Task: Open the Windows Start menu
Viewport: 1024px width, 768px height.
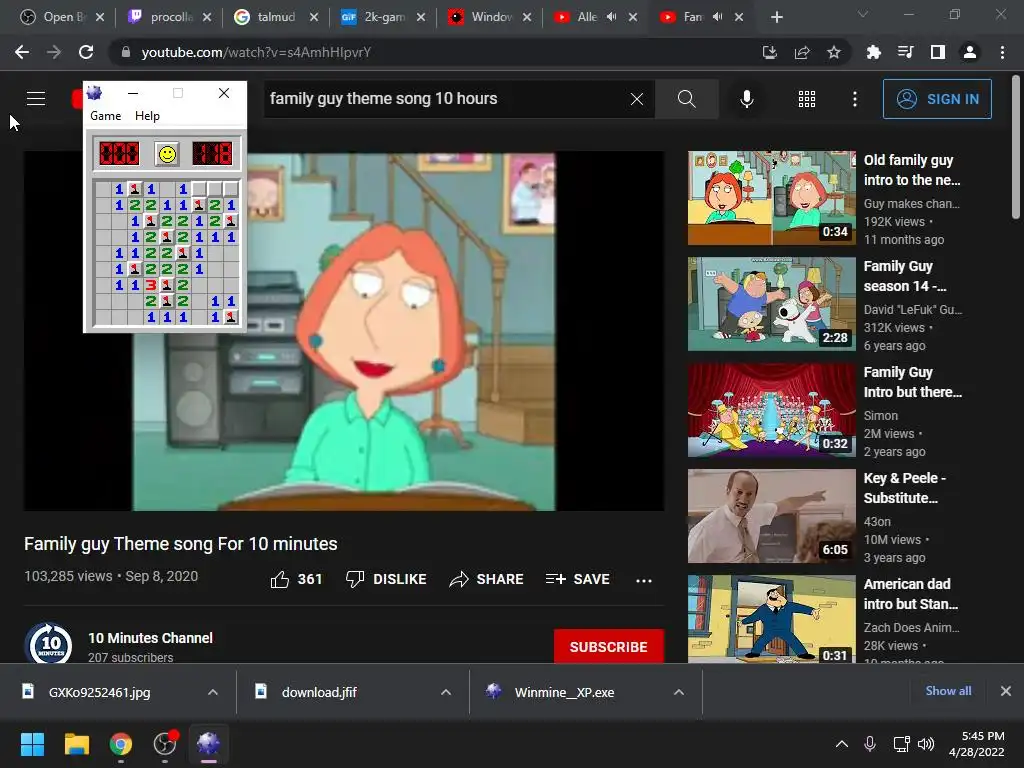Action: pyautogui.click(x=32, y=744)
